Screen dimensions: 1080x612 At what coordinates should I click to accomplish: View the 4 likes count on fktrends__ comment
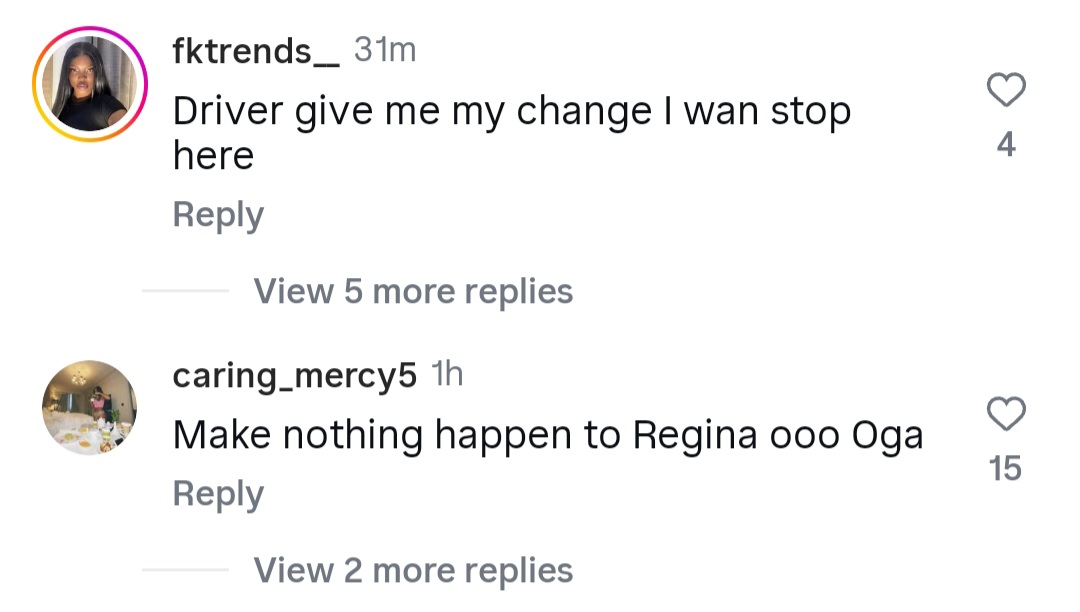coord(1006,146)
